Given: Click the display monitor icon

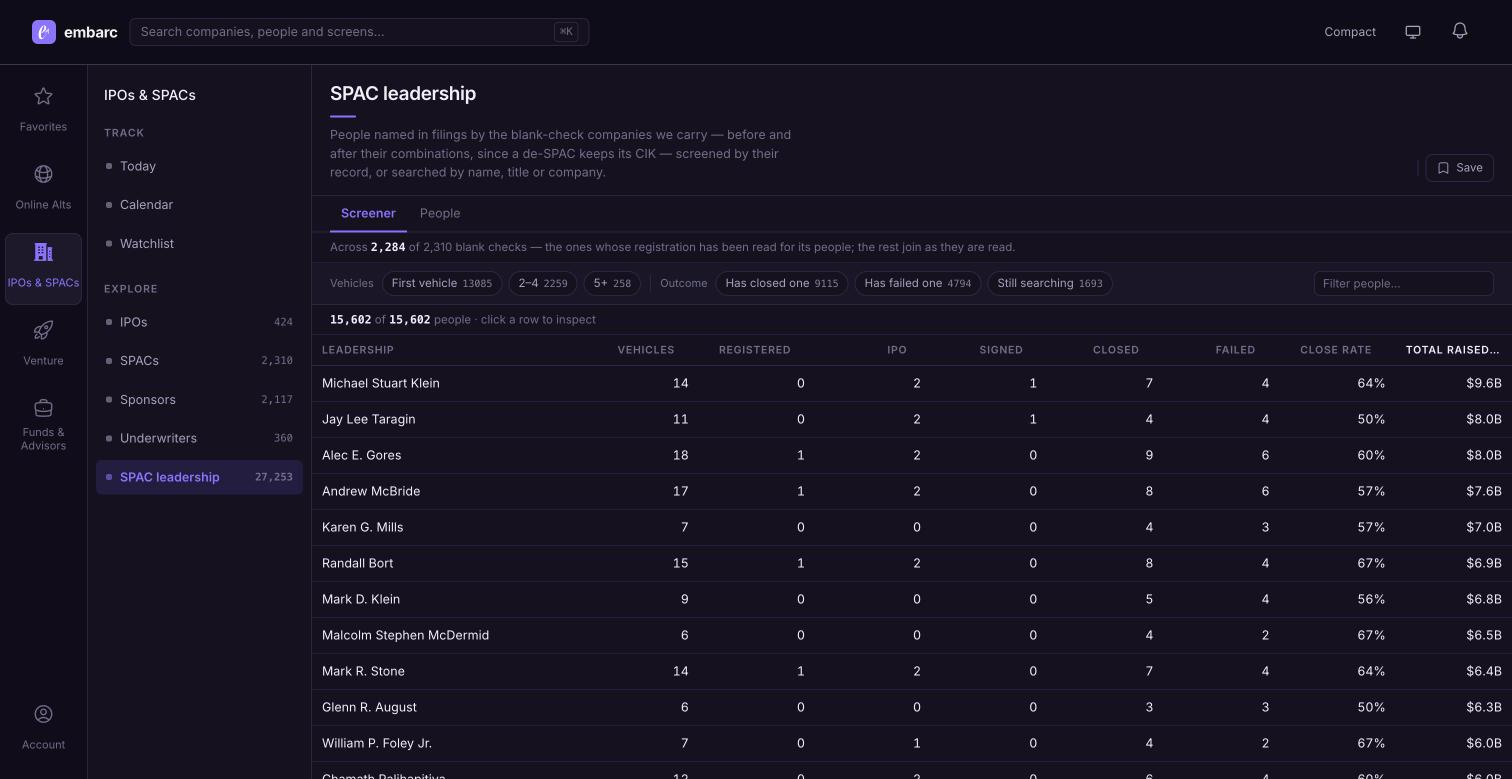Looking at the screenshot, I should click(x=1413, y=32).
